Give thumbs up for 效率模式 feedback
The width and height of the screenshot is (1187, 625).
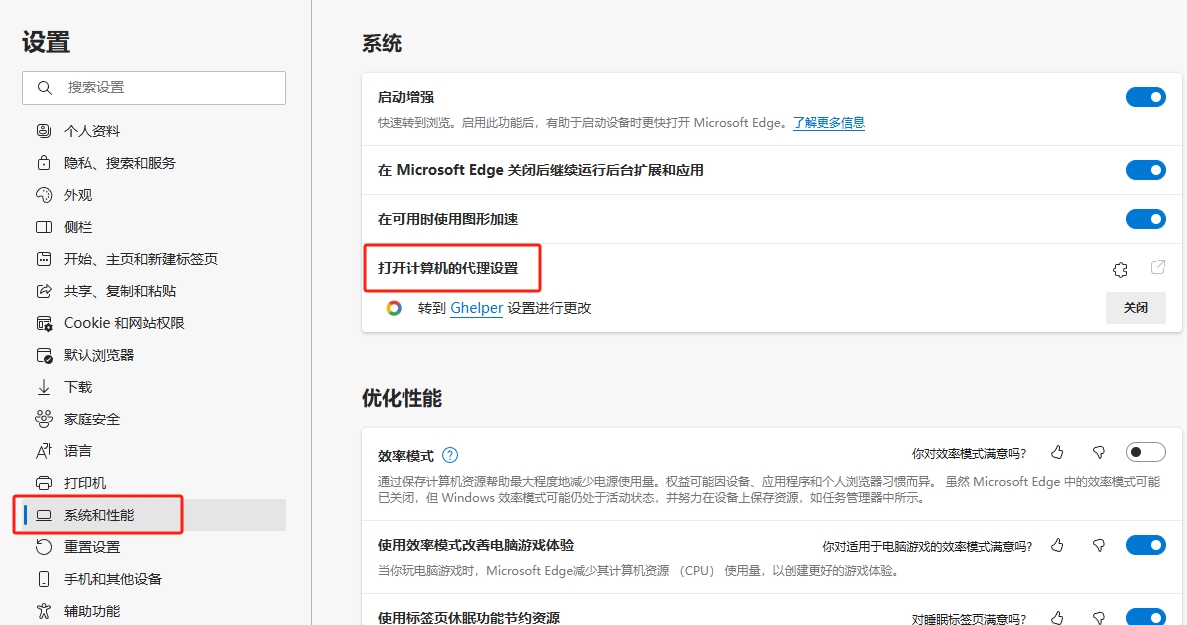click(x=1058, y=452)
